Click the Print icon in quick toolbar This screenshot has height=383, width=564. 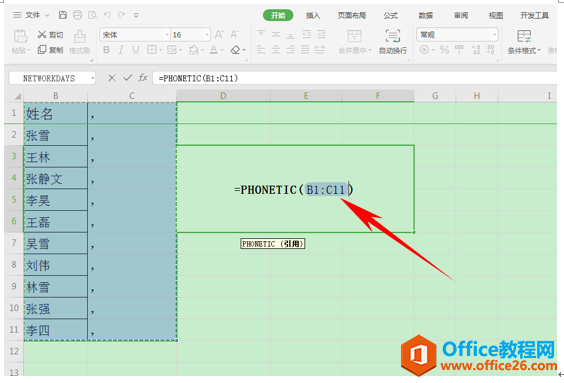click(x=77, y=15)
